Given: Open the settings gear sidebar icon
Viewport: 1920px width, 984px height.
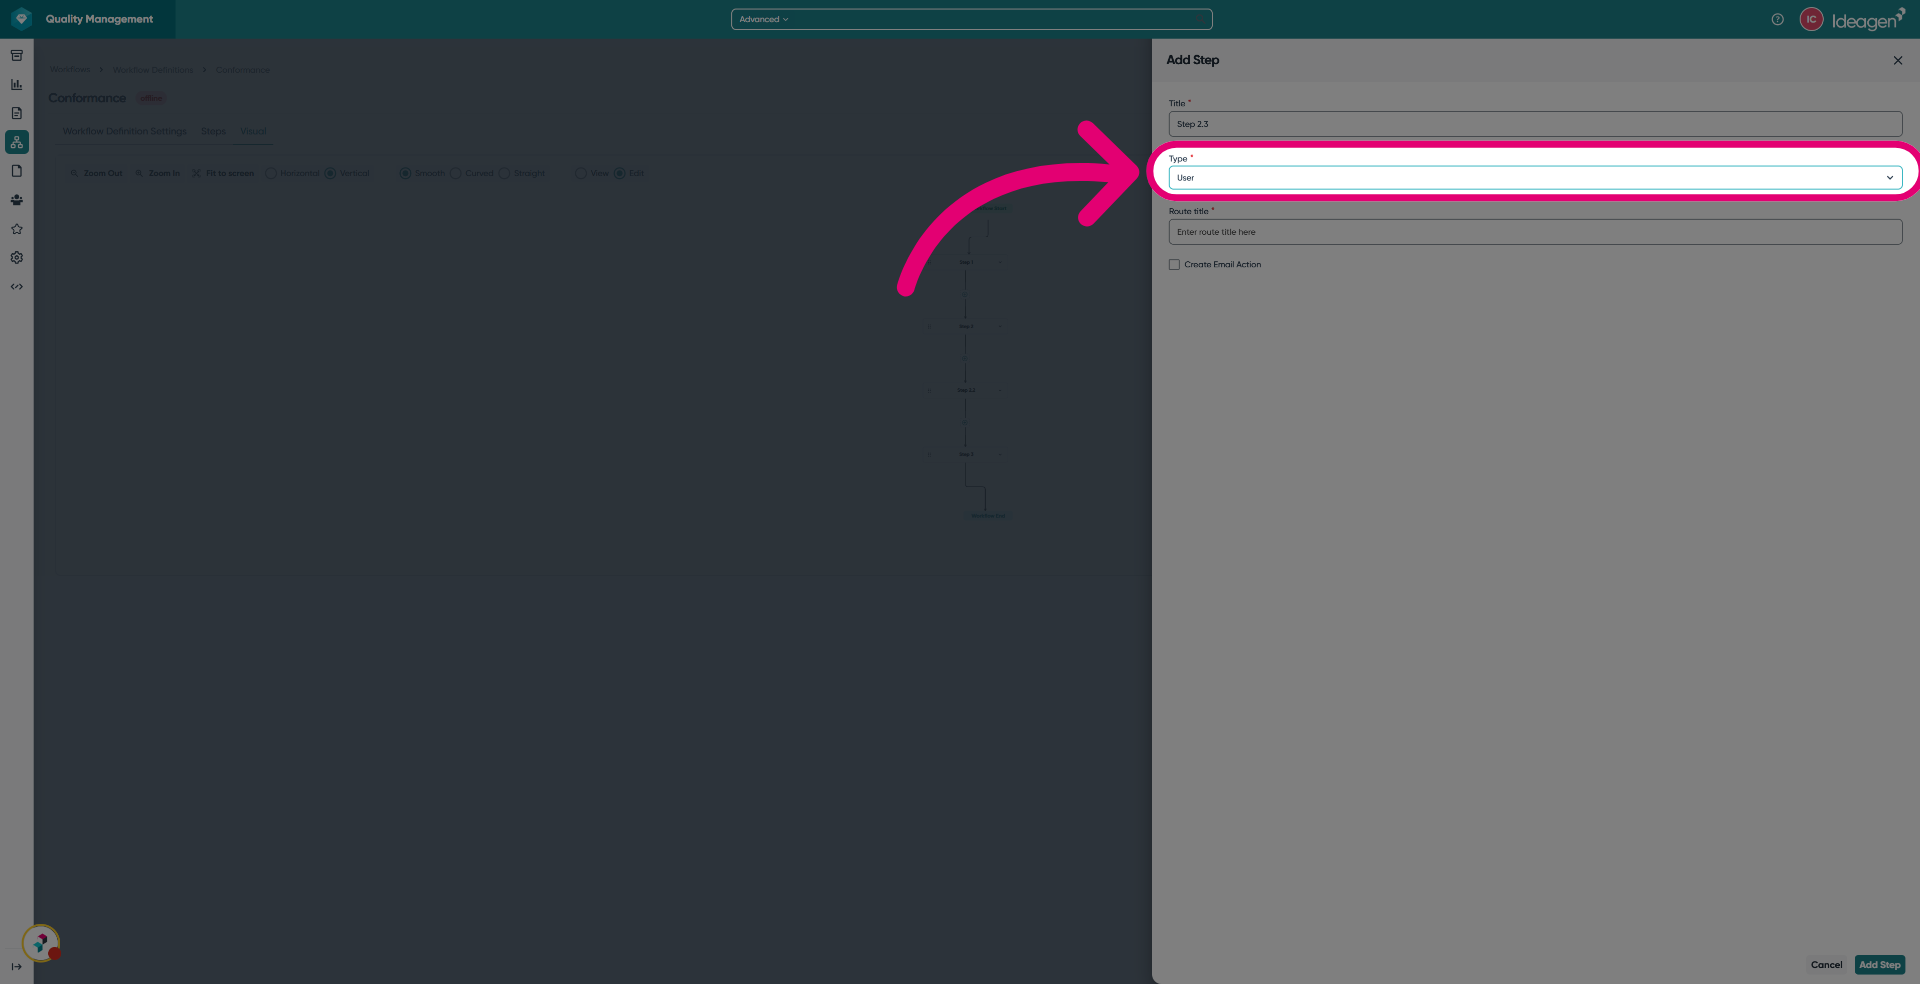Looking at the screenshot, I should coord(17,258).
